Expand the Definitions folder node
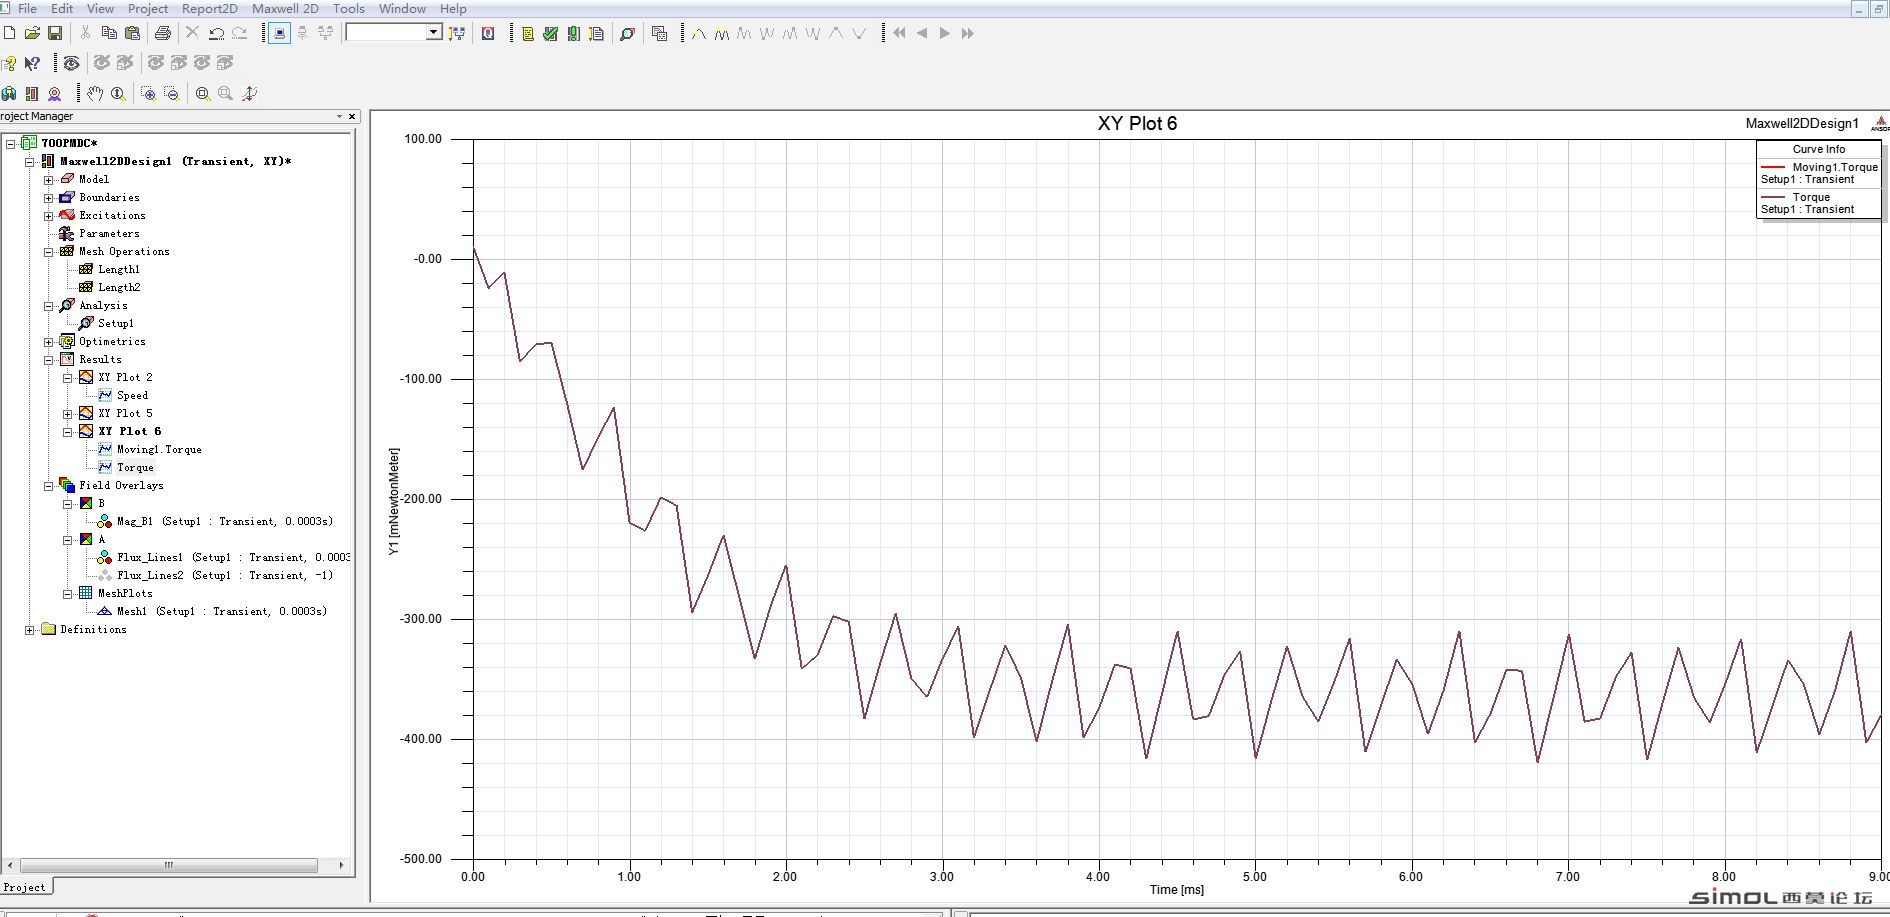 click(29, 630)
